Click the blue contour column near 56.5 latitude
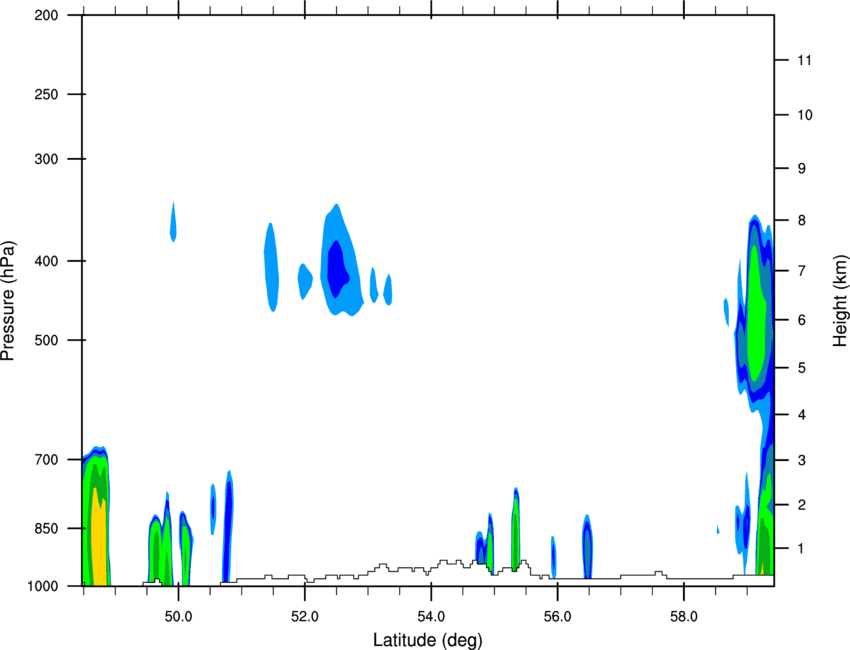850x650 pixels. point(587,546)
